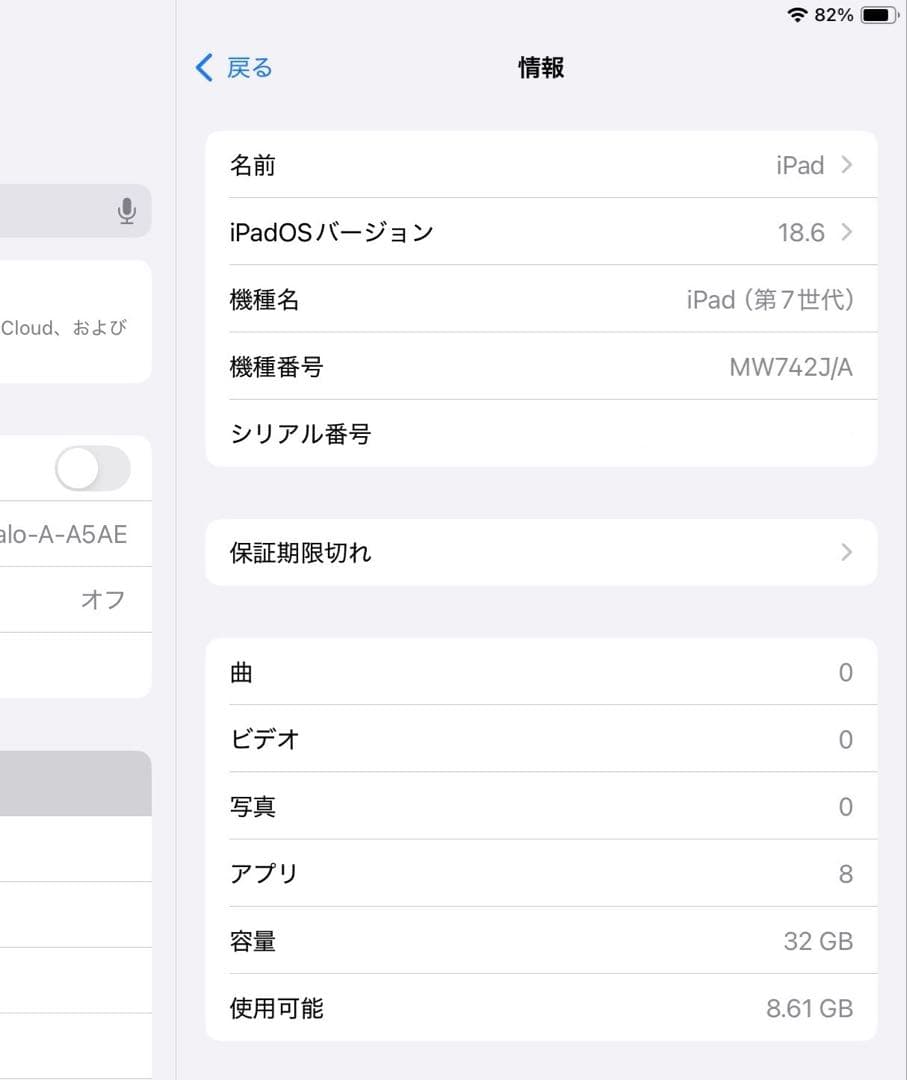
Task: Open the 保証期限切れ warranty details
Action: pos(540,552)
